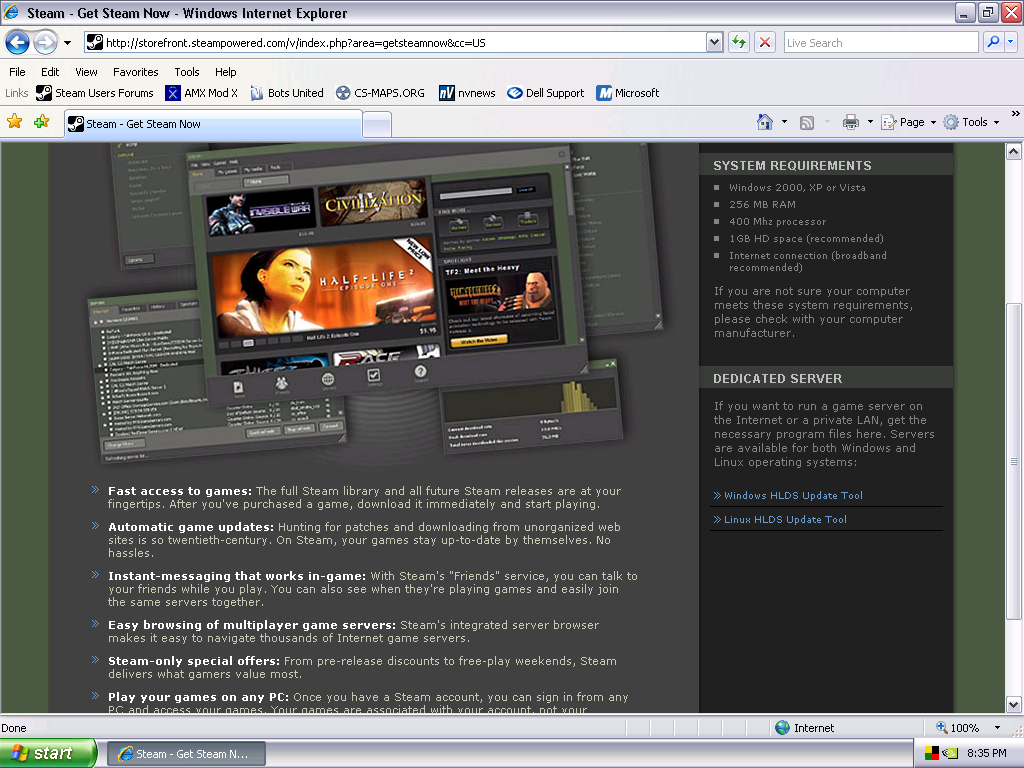The height and width of the screenshot is (768, 1024).
Task: Expand the Home button dropdown arrow
Action: pos(784,122)
